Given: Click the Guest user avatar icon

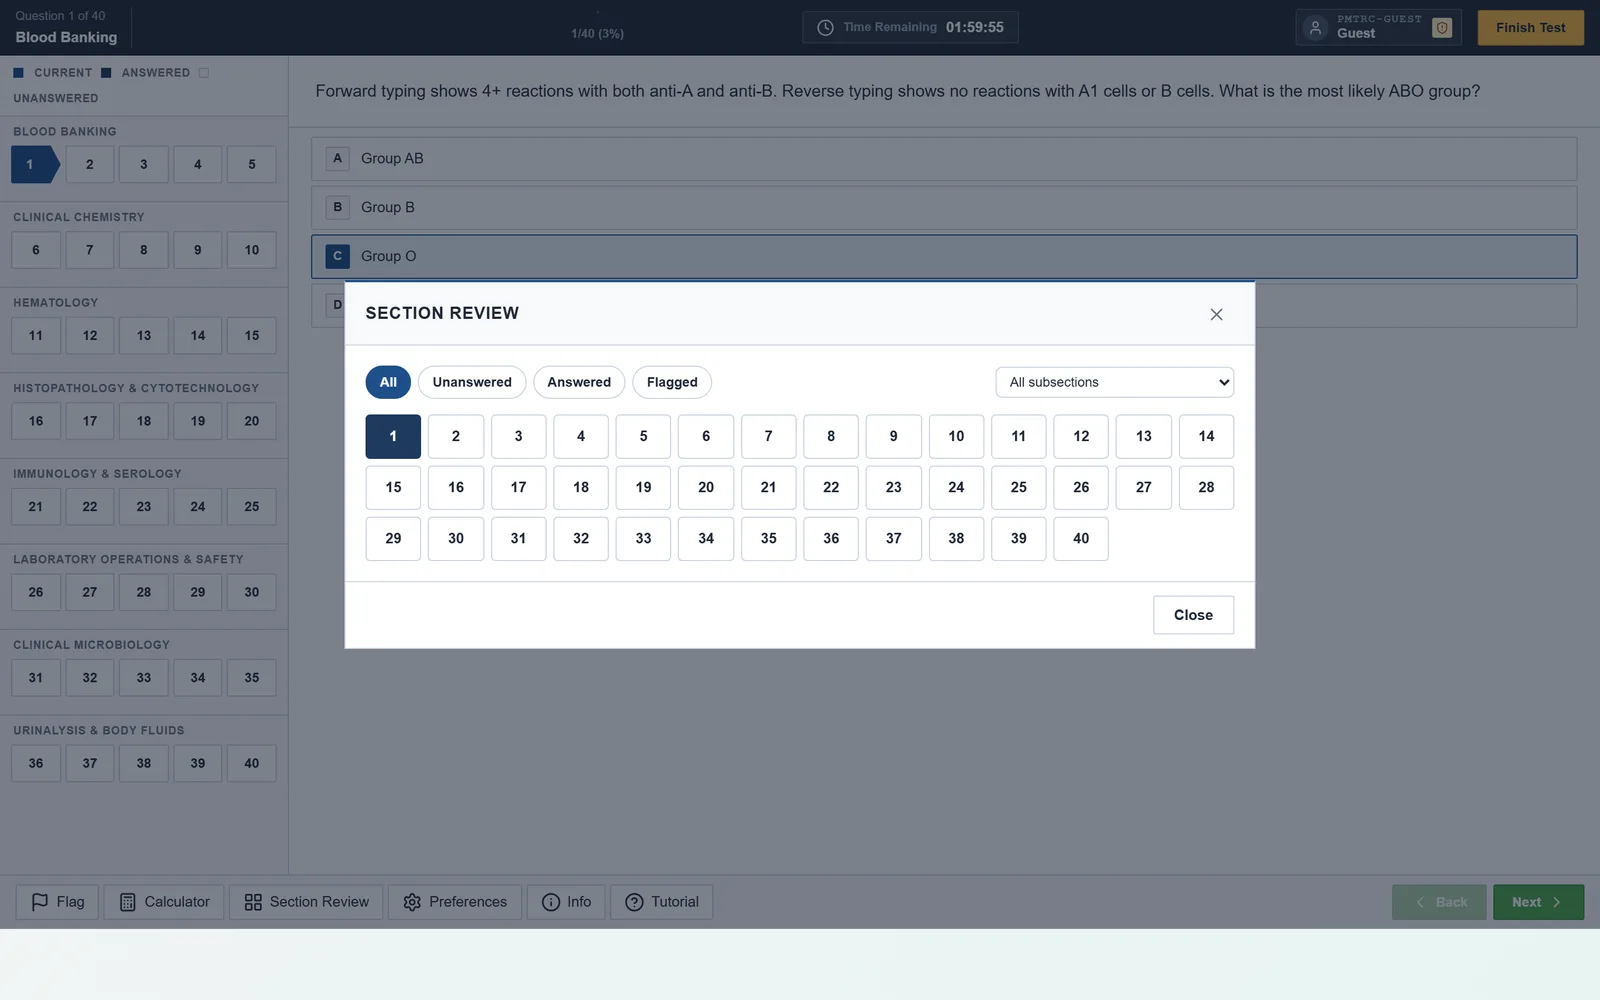Looking at the screenshot, I should tap(1316, 28).
